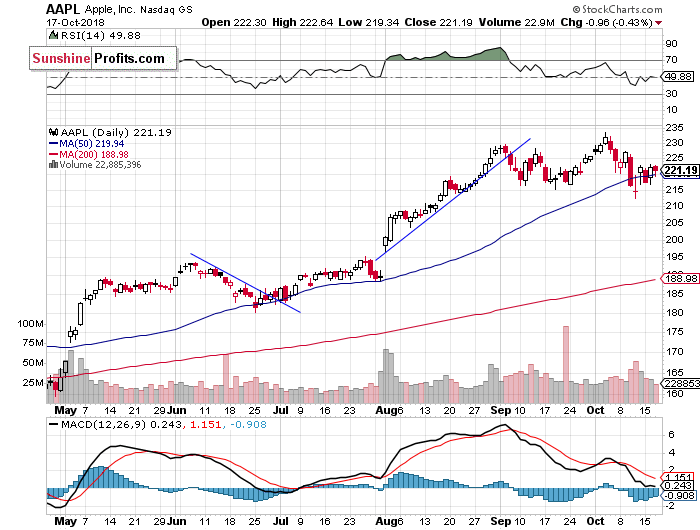Click Oct label on bottom MACD axis

coord(595,521)
